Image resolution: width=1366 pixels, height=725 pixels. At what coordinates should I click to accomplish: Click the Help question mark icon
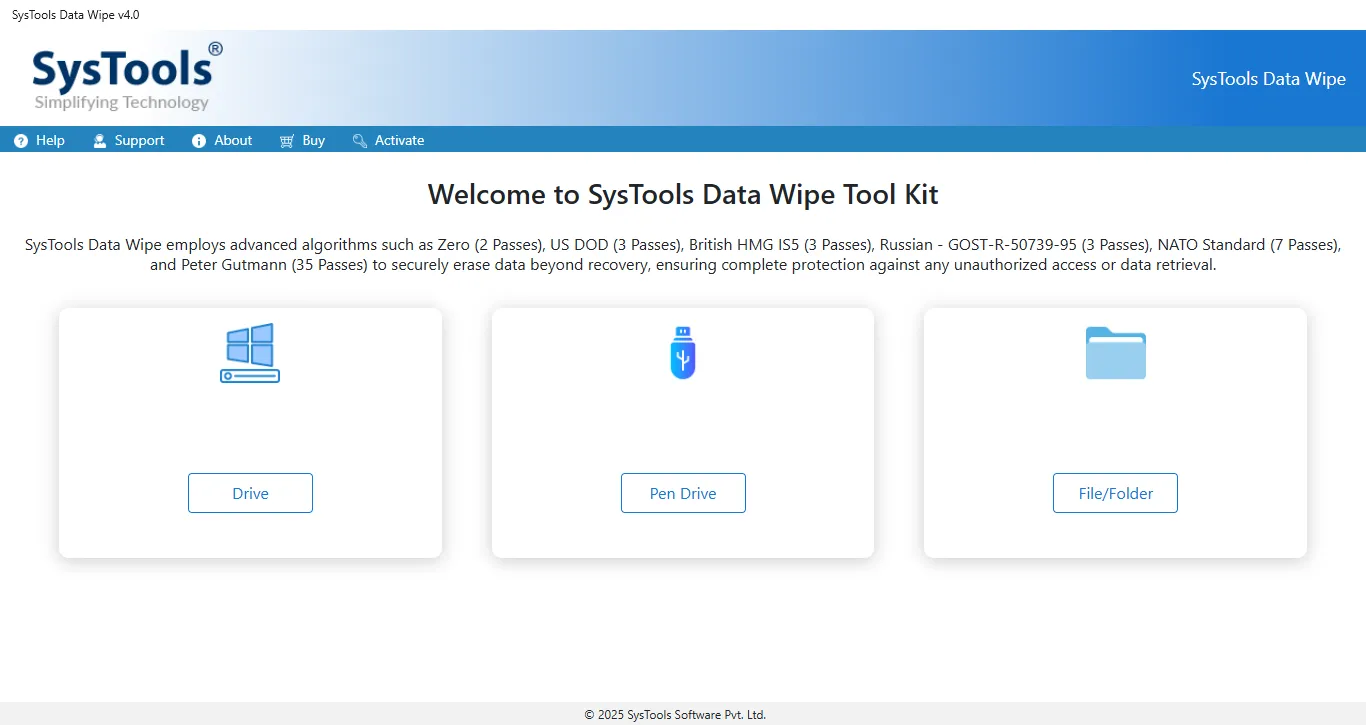coord(21,141)
